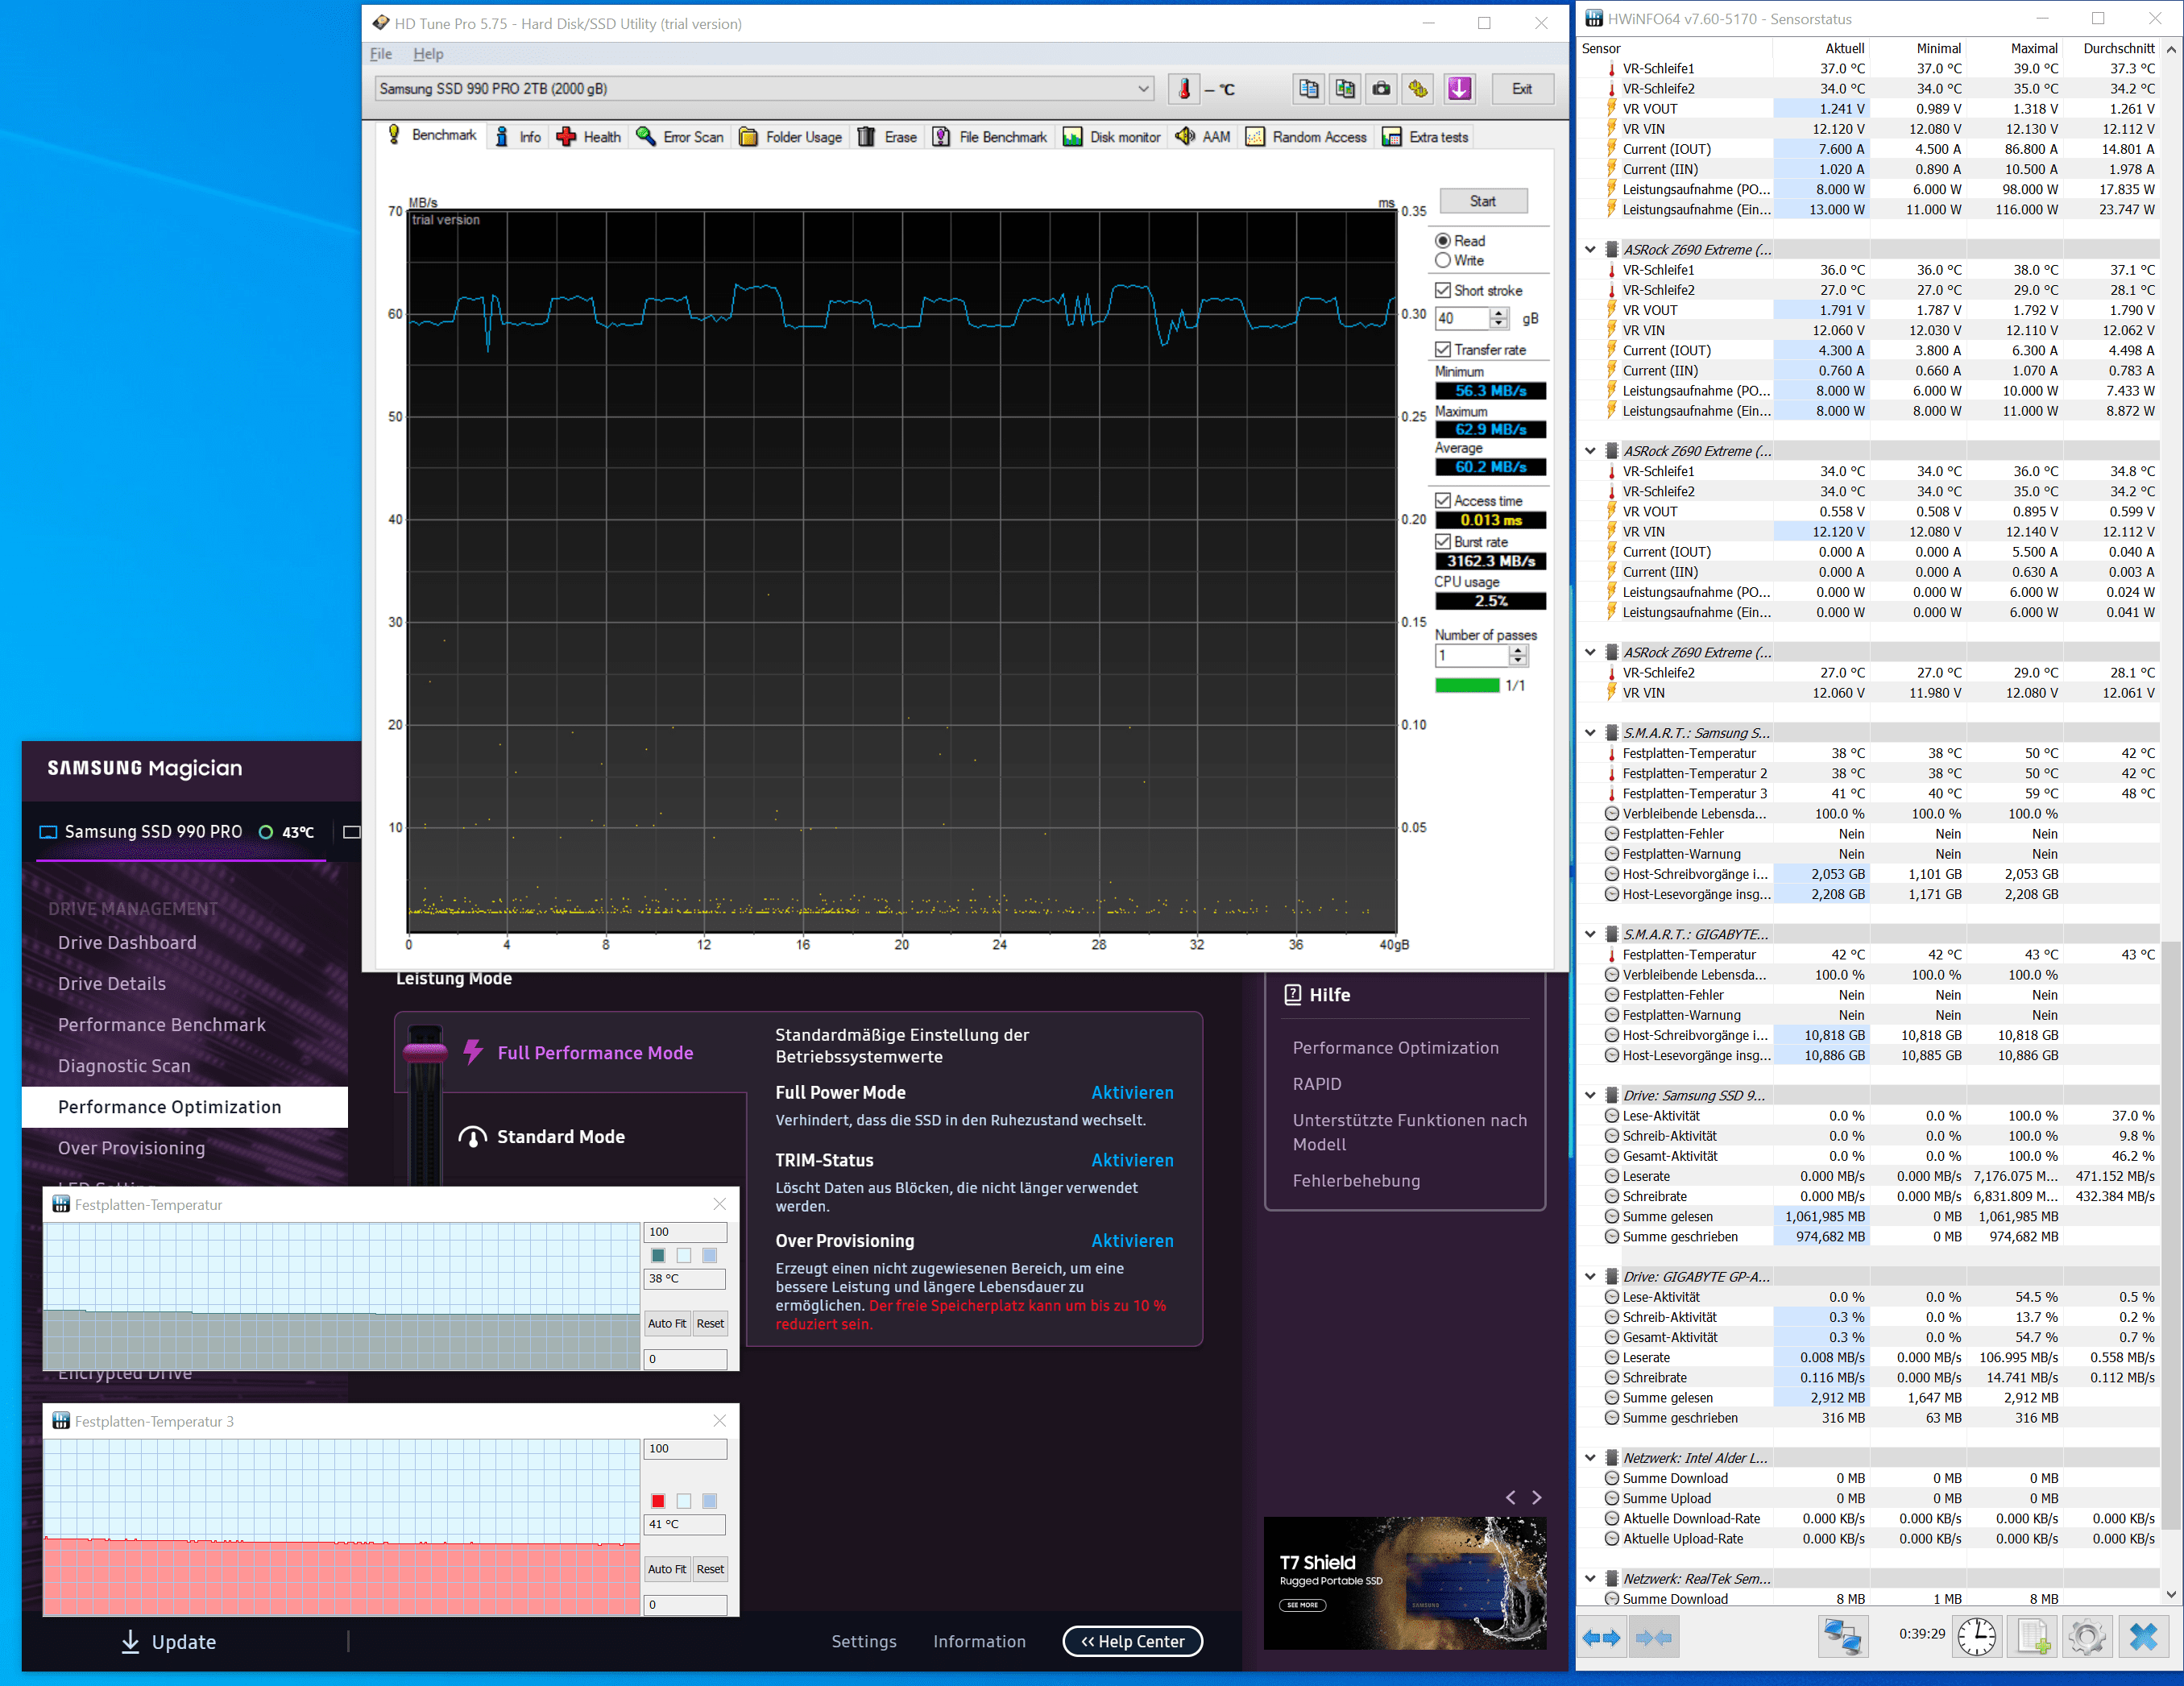
Task: Click the log file with green plus icon in HWiNFO
Action: 2033,1637
